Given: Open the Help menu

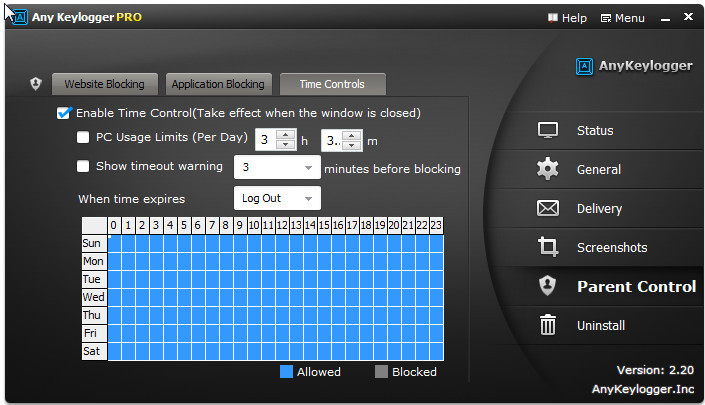Looking at the screenshot, I should coord(567,18).
